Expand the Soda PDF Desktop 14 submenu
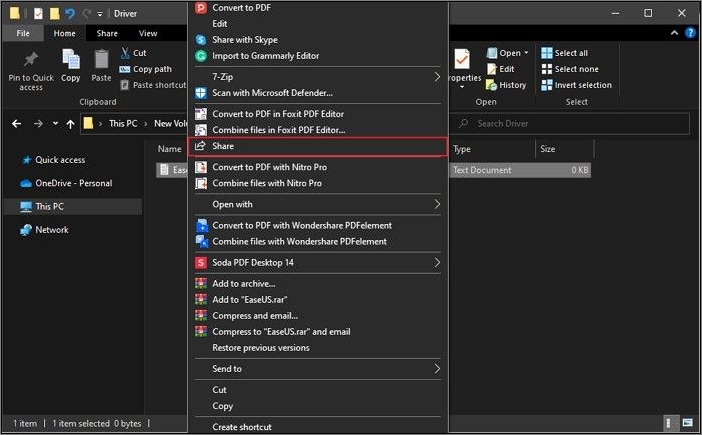This screenshot has width=702, height=435. coord(437,263)
